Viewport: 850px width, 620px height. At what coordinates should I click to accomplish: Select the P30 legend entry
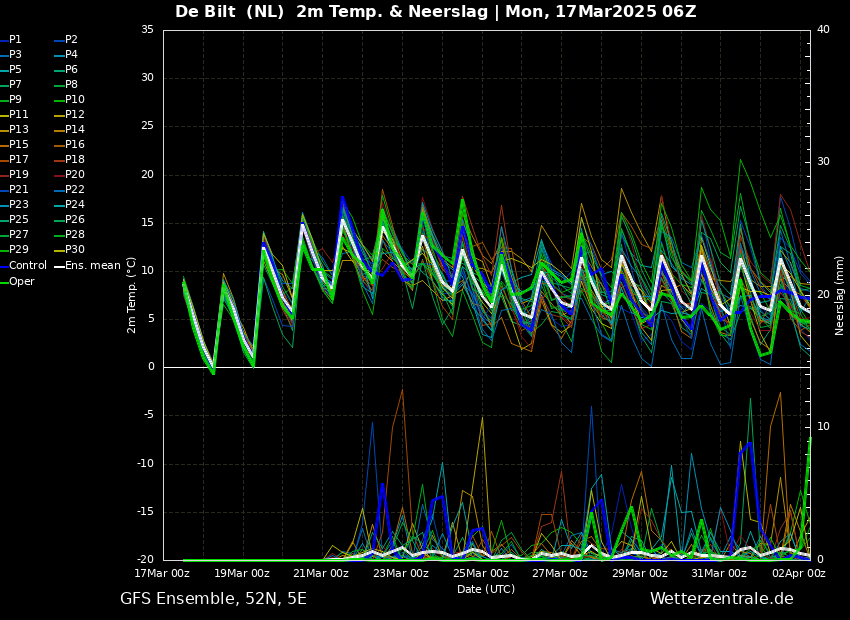(x=74, y=250)
